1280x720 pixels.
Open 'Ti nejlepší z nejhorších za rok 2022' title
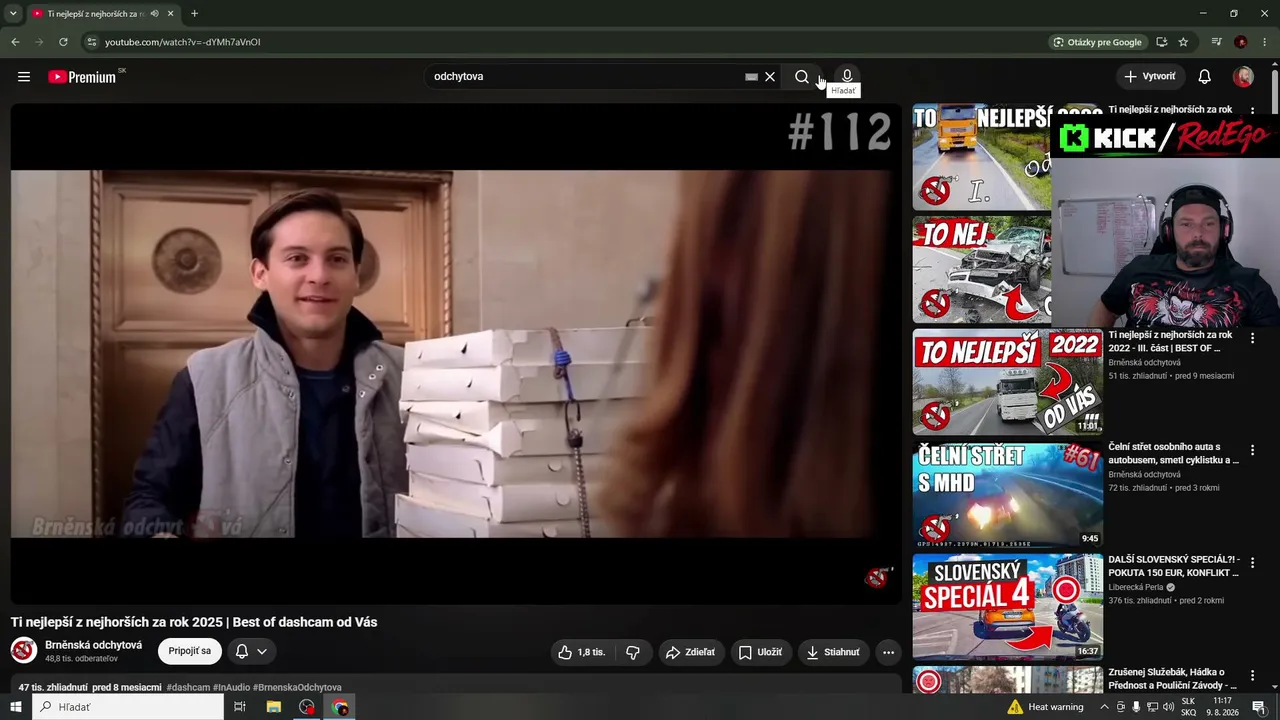point(1170,342)
